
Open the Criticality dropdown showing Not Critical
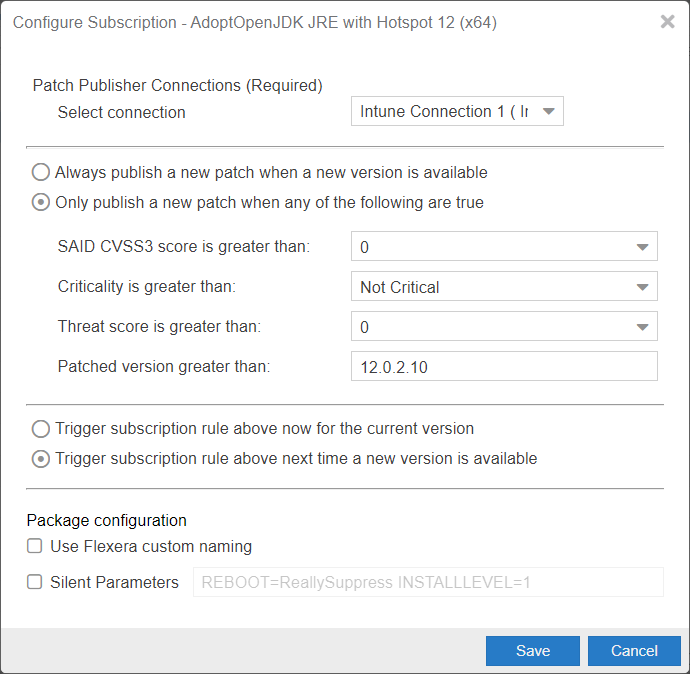tap(504, 286)
